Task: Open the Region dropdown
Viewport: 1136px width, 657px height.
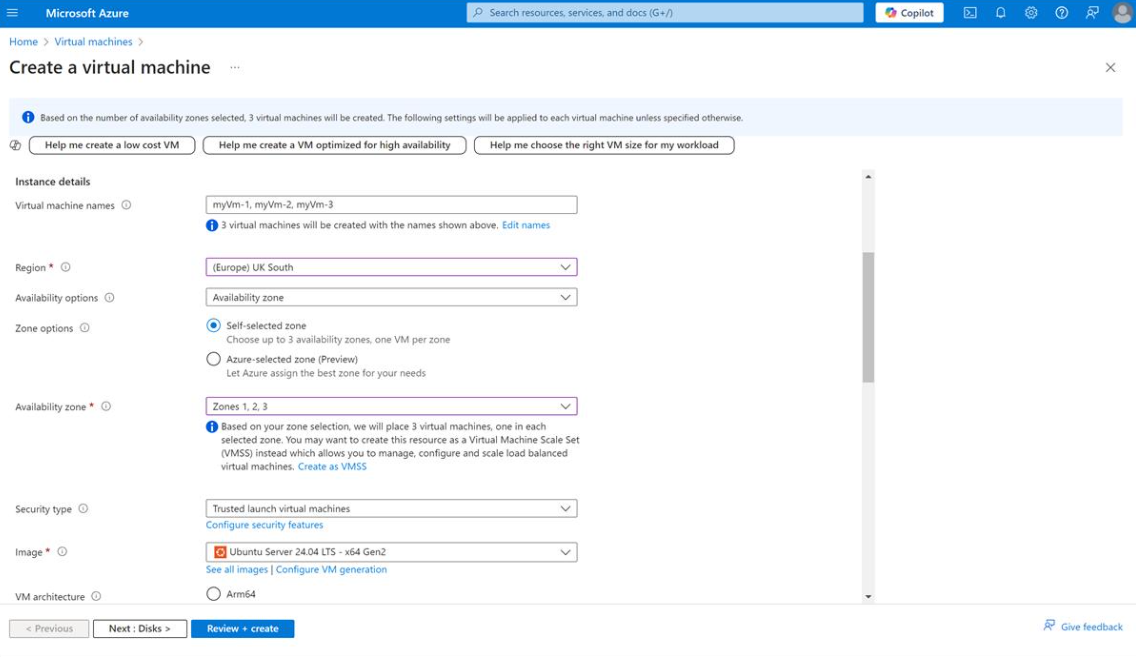Action: [x=391, y=267]
